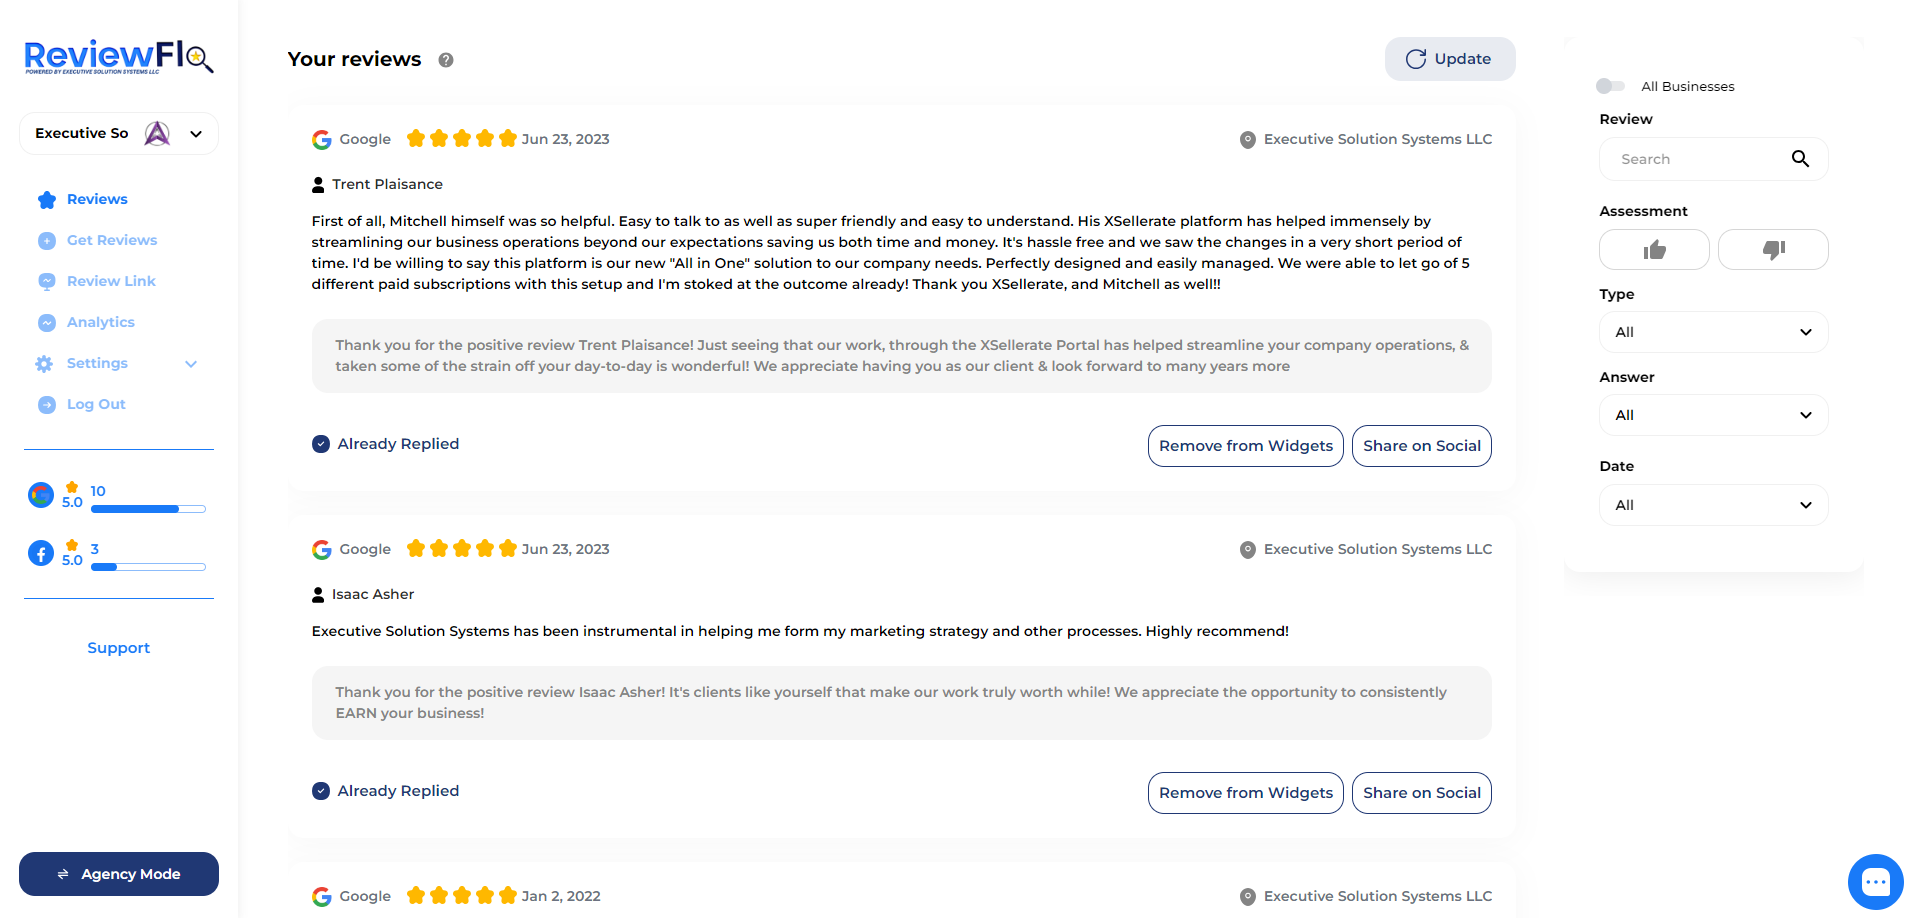Click the Review search input field
The height and width of the screenshot is (918, 1912).
[x=1700, y=159]
